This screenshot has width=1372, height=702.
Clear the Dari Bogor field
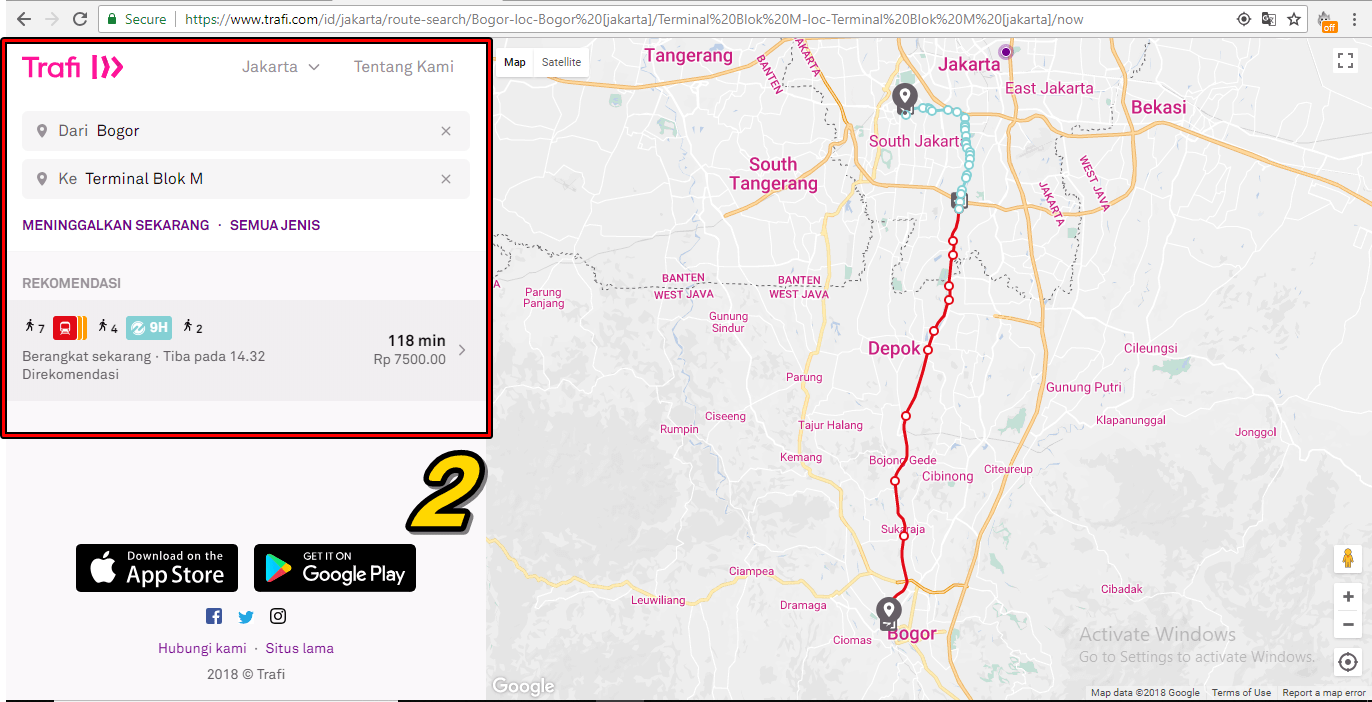point(446,131)
